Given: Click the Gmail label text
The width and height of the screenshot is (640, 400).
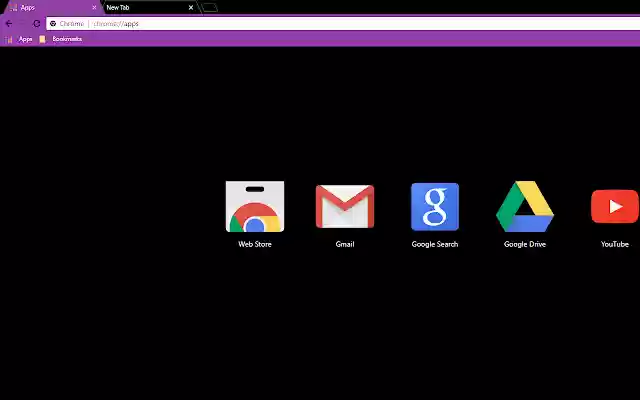Looking at the screenshot, I should tap(345, 244).
